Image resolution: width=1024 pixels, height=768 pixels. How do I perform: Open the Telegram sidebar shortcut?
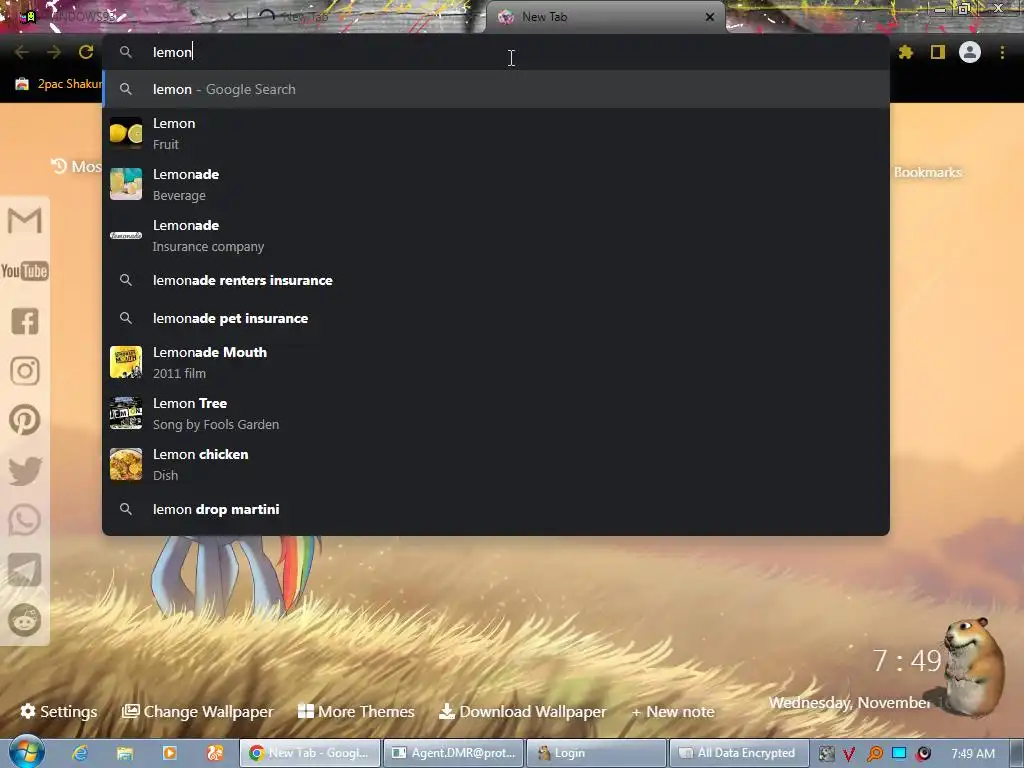click(25, 570)
